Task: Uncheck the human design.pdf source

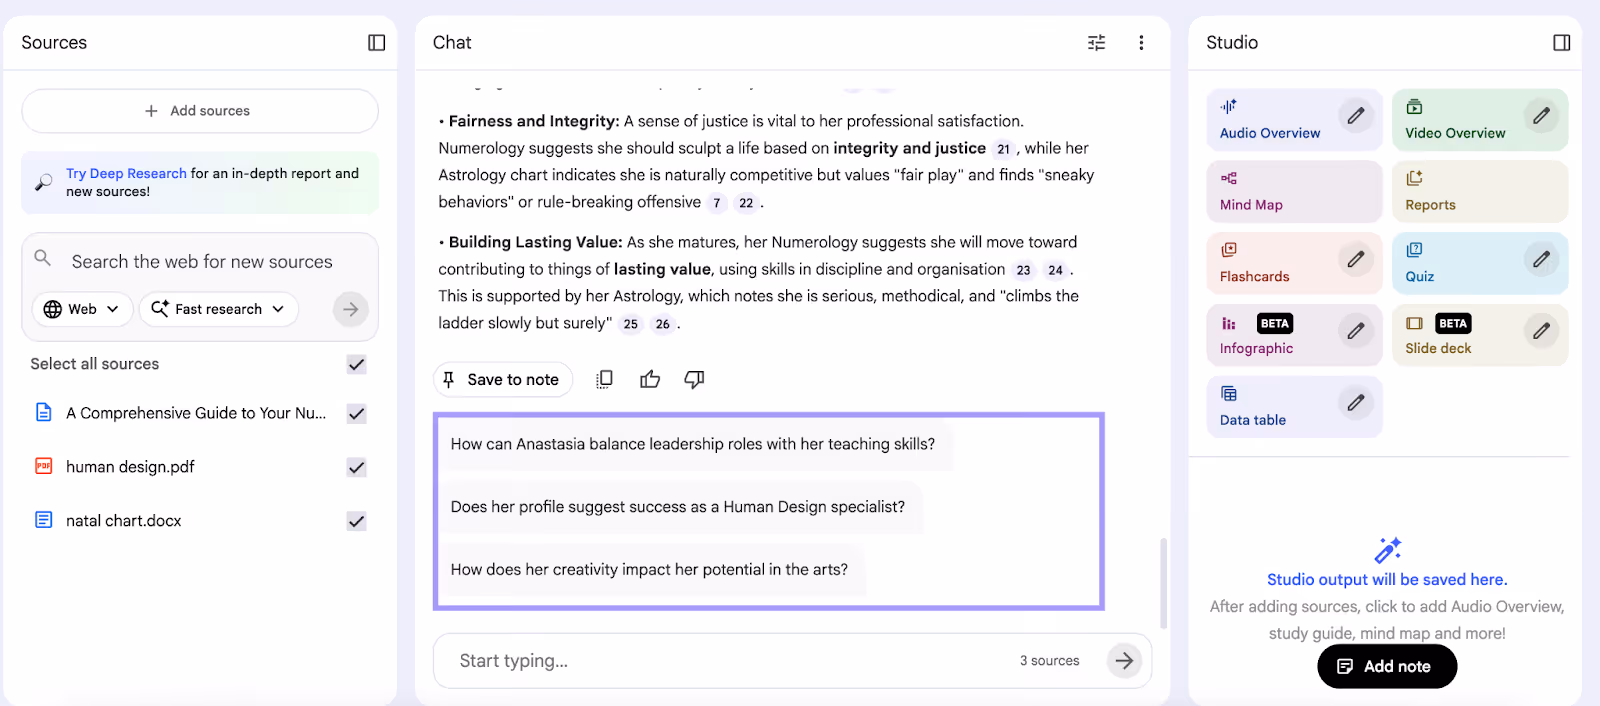Action: click(x=356, y=467)
